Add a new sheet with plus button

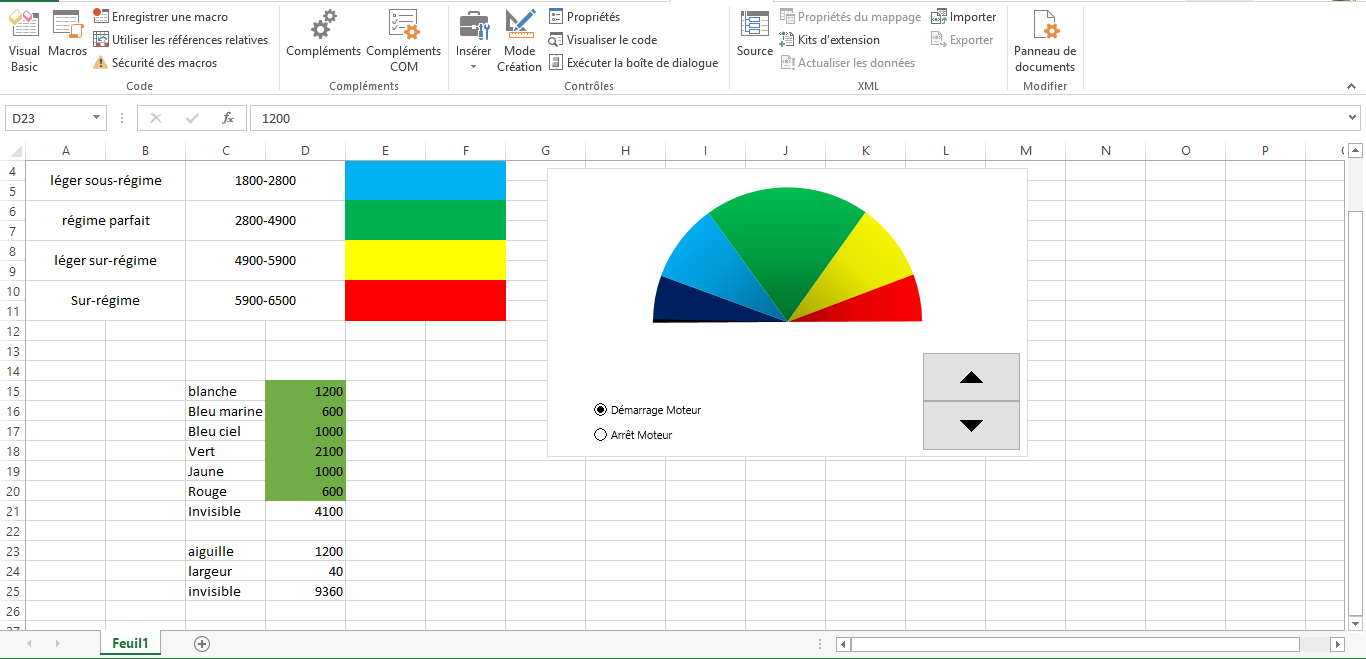[202, 643]
